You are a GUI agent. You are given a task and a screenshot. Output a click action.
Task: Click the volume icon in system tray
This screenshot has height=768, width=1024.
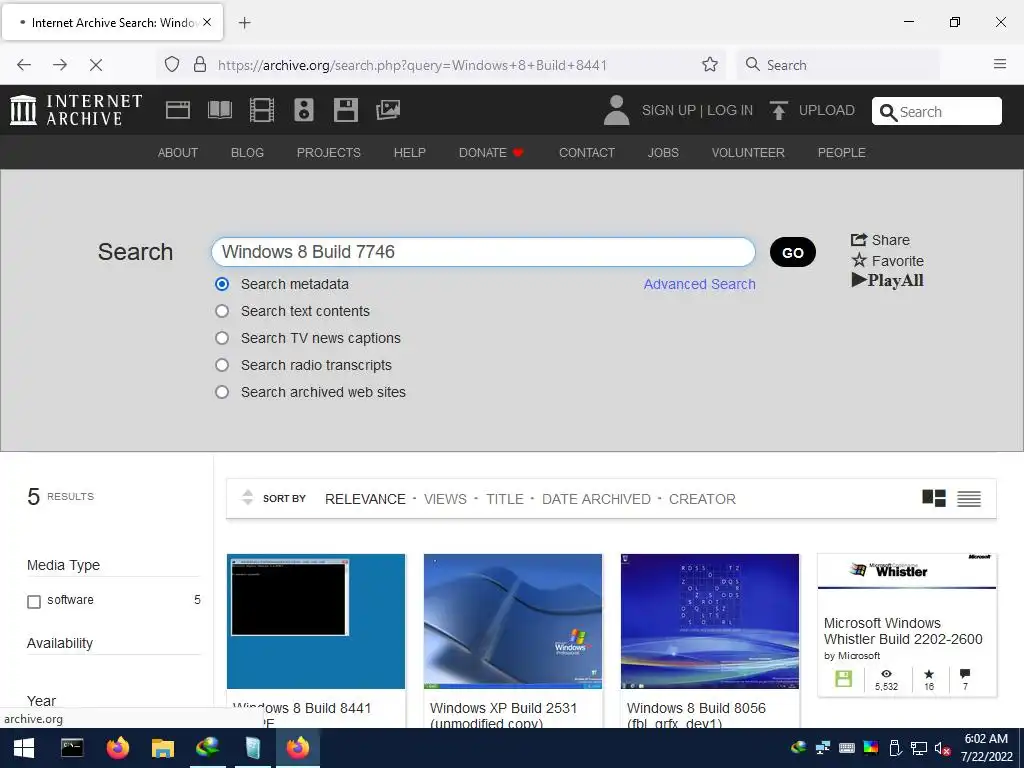tap(942, 748)
